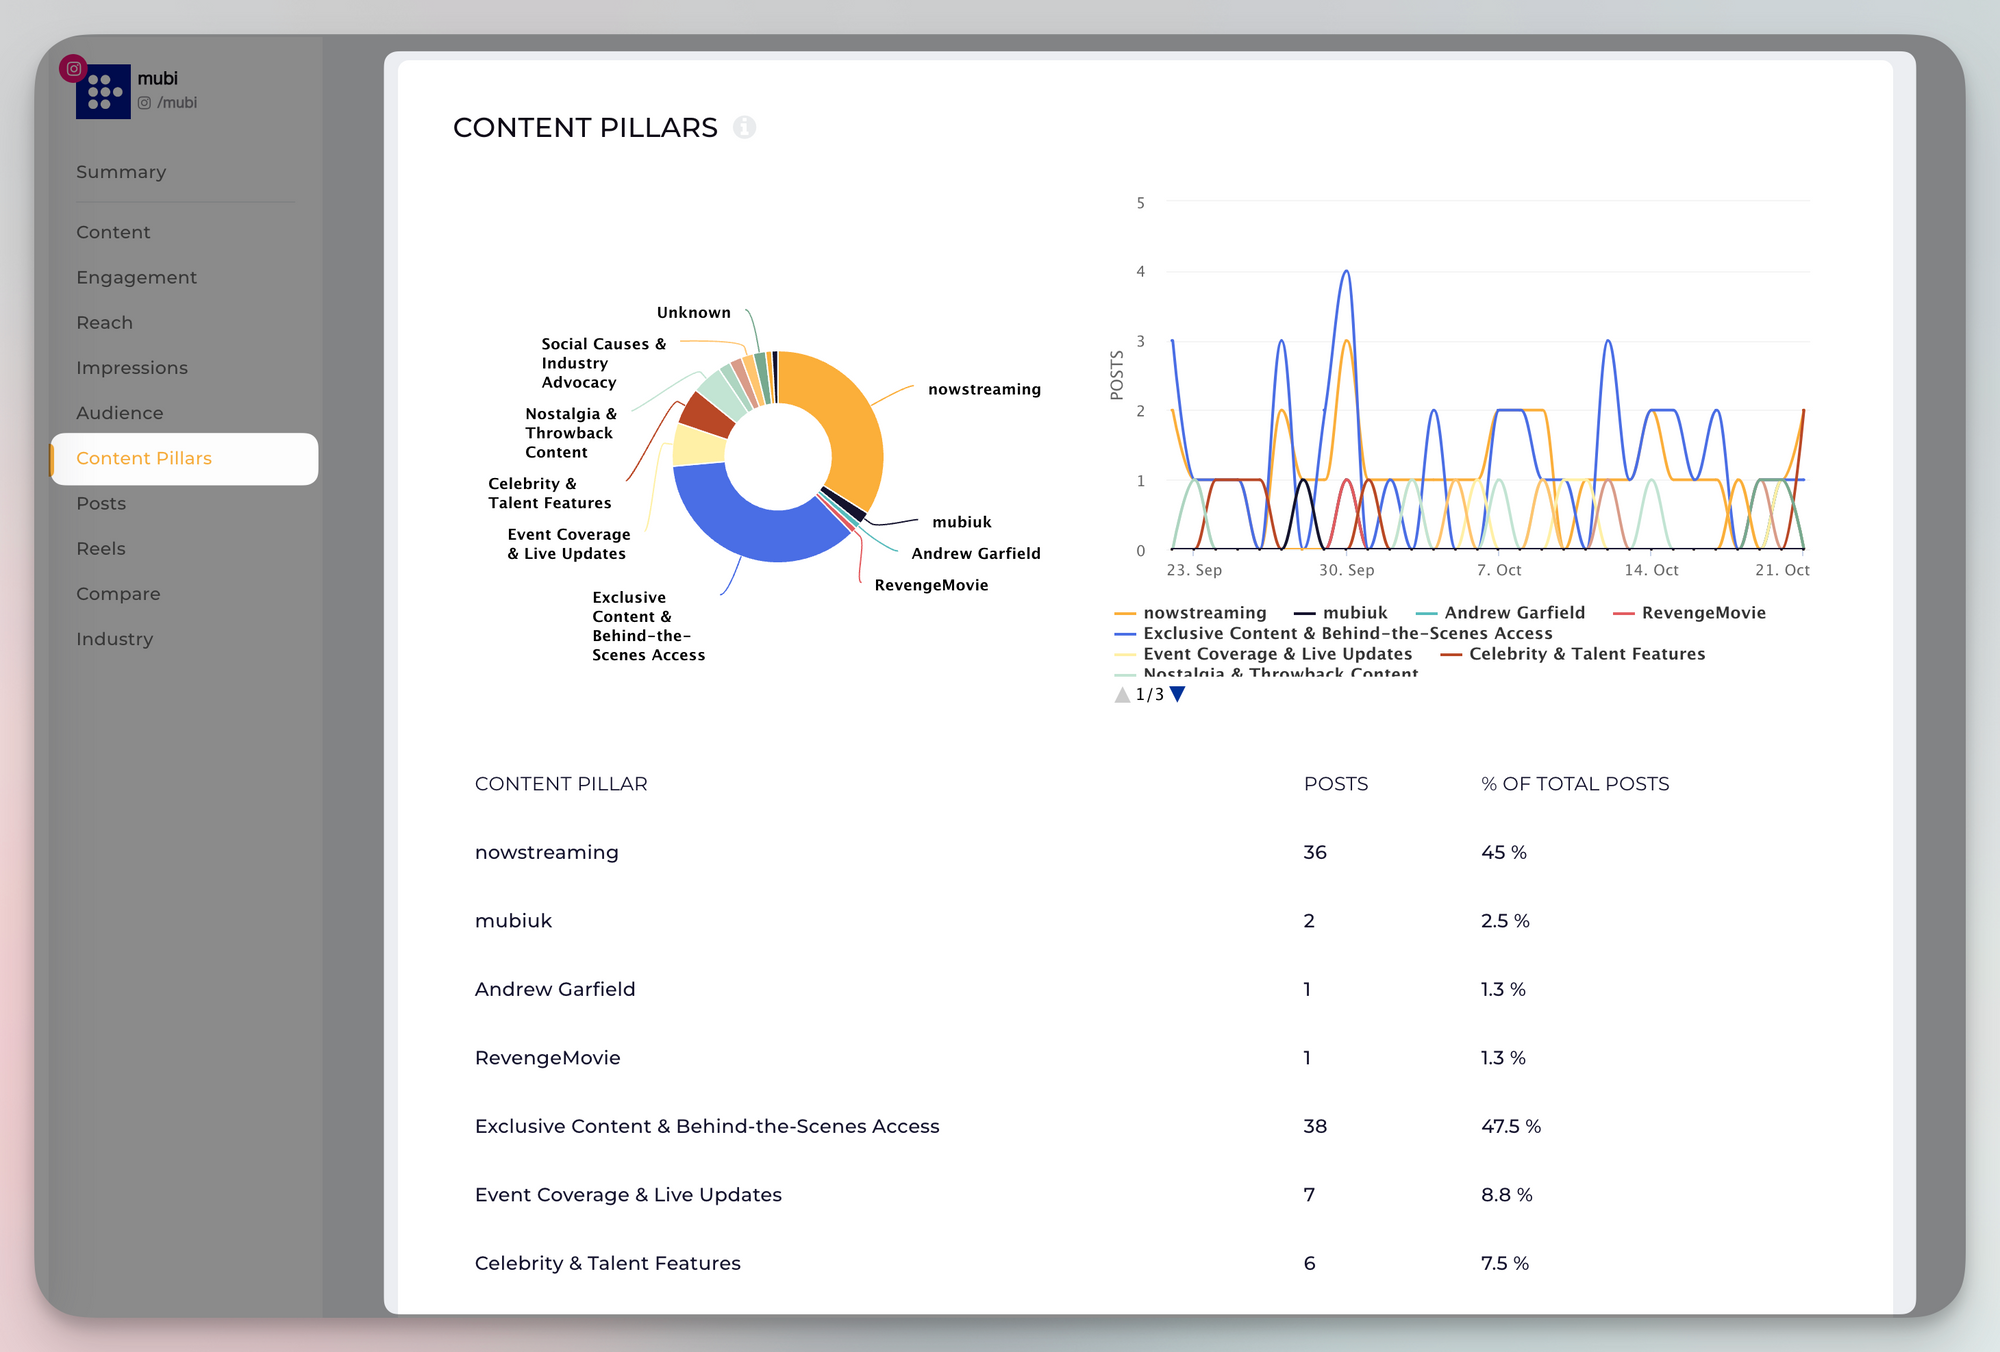Toggle Event Coverage & Live Updates legend entry

point(1264,654)
